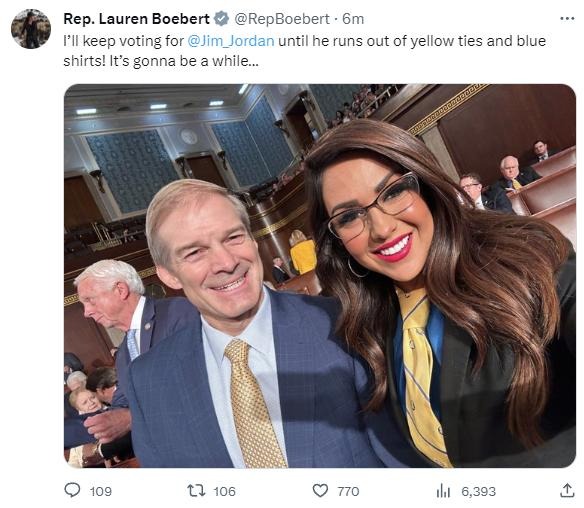Click the 106 retweets count

click(225, 491)
